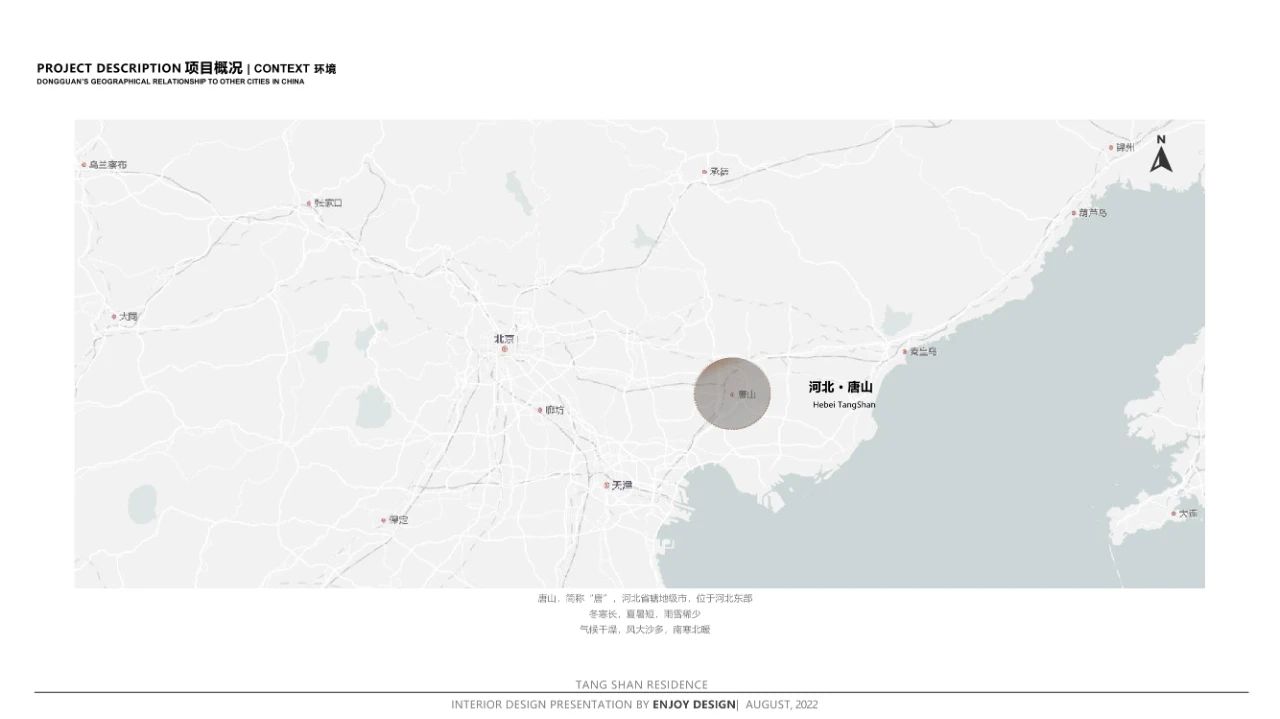Viewport: 1280px width, 719px height.
Task: Select the Huludao (葫芦岛) map marker
Action: click(x=1073, y=213)
